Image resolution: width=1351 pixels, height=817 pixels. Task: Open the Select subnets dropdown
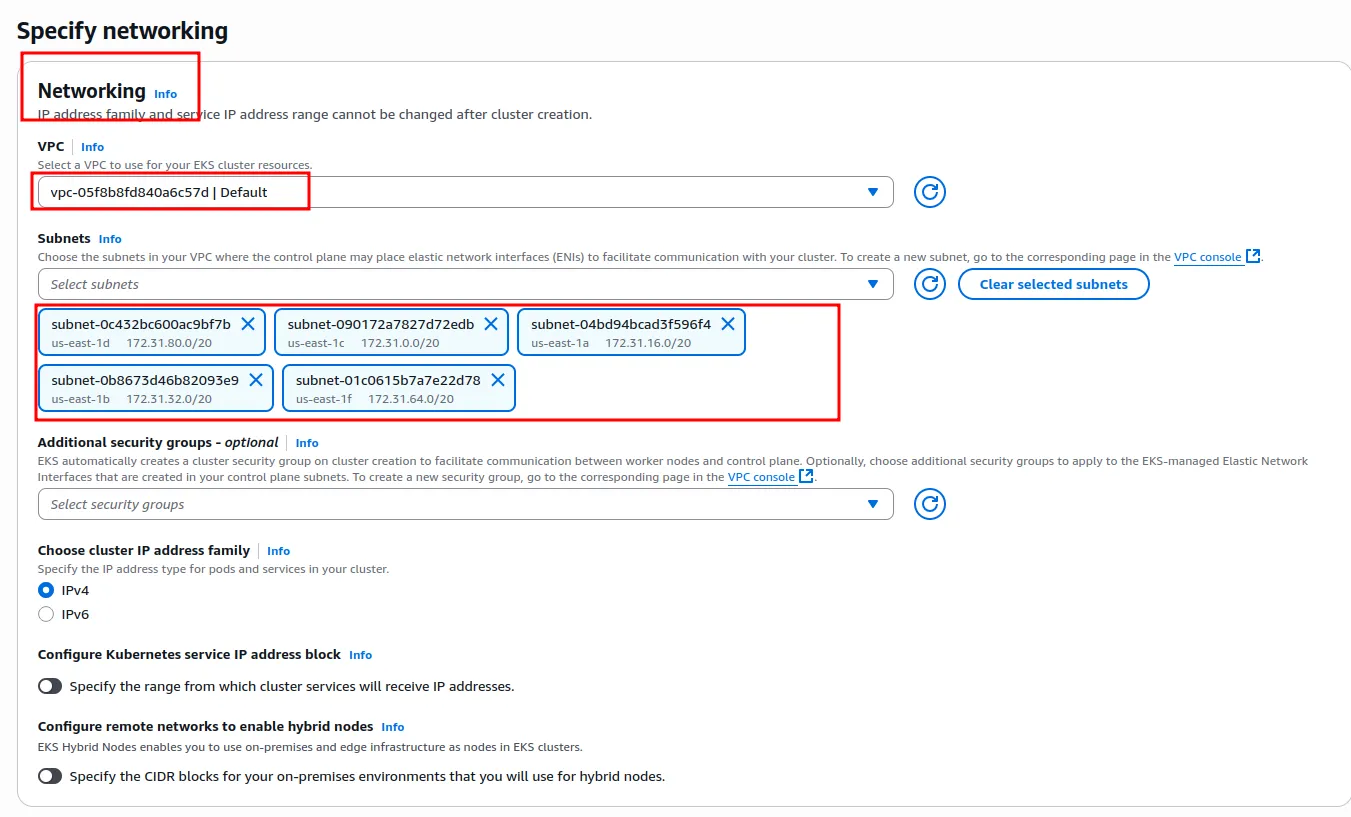[x=466, y=284]
